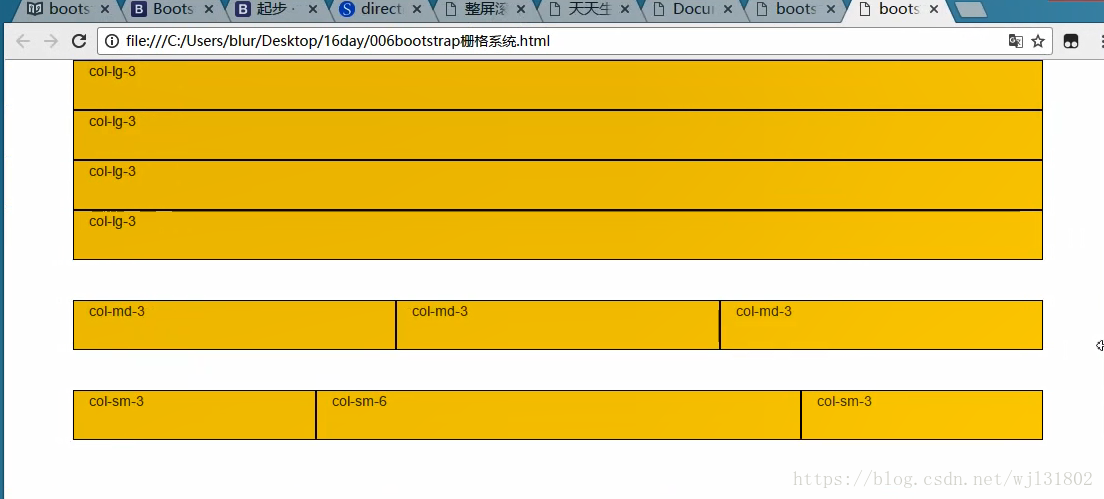Close the active 'boots' tab
1104x499 pixels.
[934, 9]
